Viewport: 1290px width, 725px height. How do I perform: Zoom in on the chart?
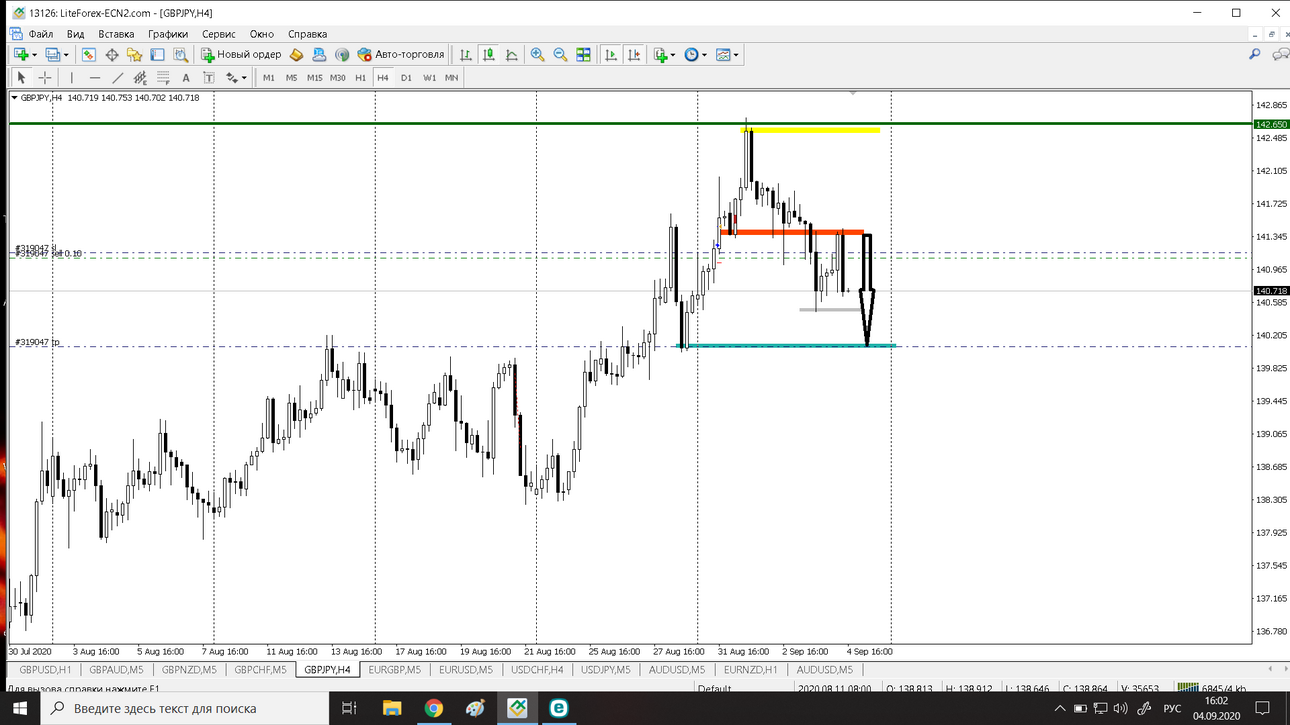(538, 55)
